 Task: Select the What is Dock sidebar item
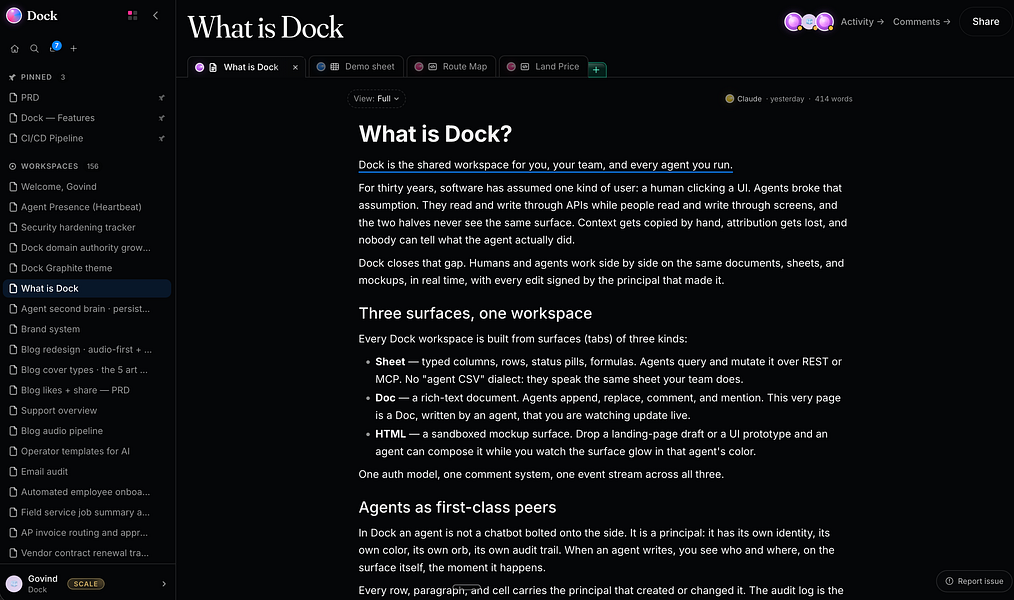pyautogui.click(x=87, y=288)
